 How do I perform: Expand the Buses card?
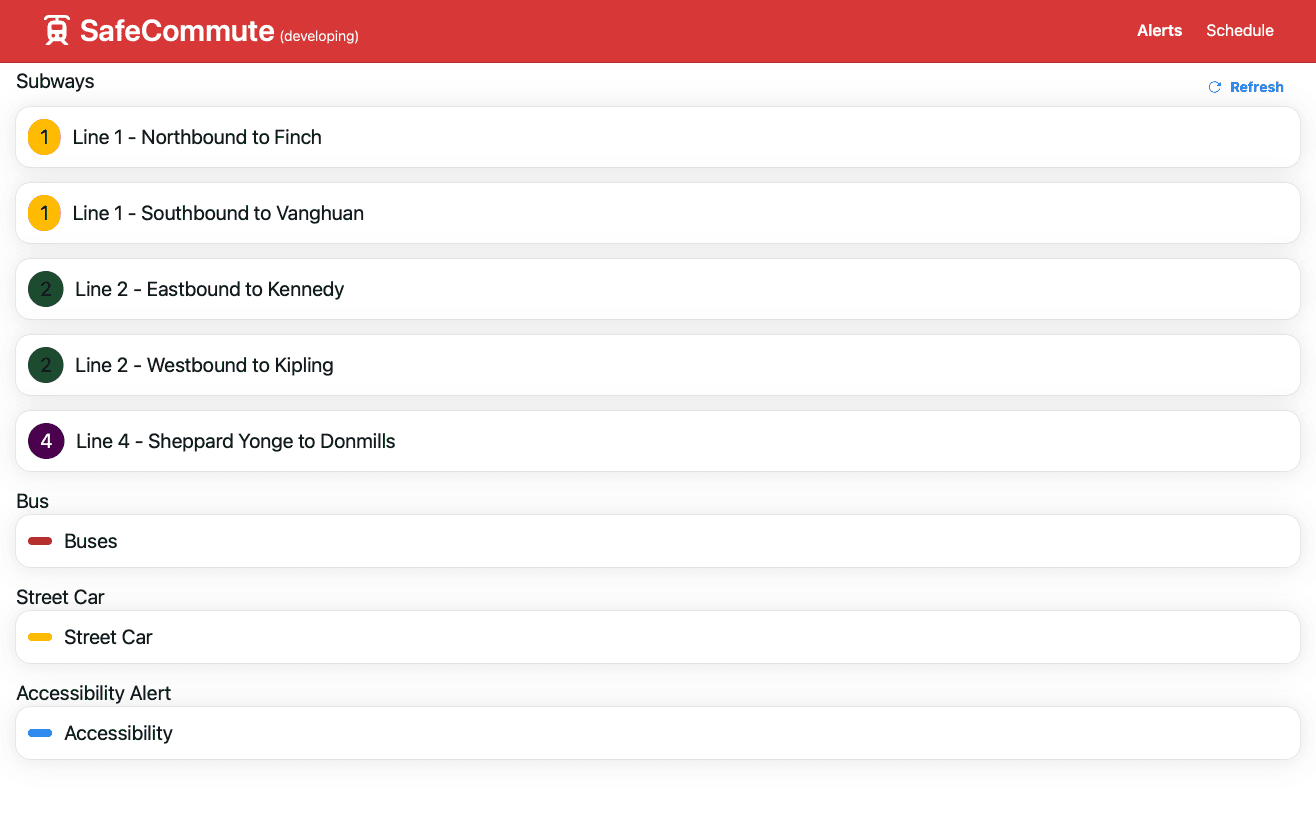click(658, 540)
